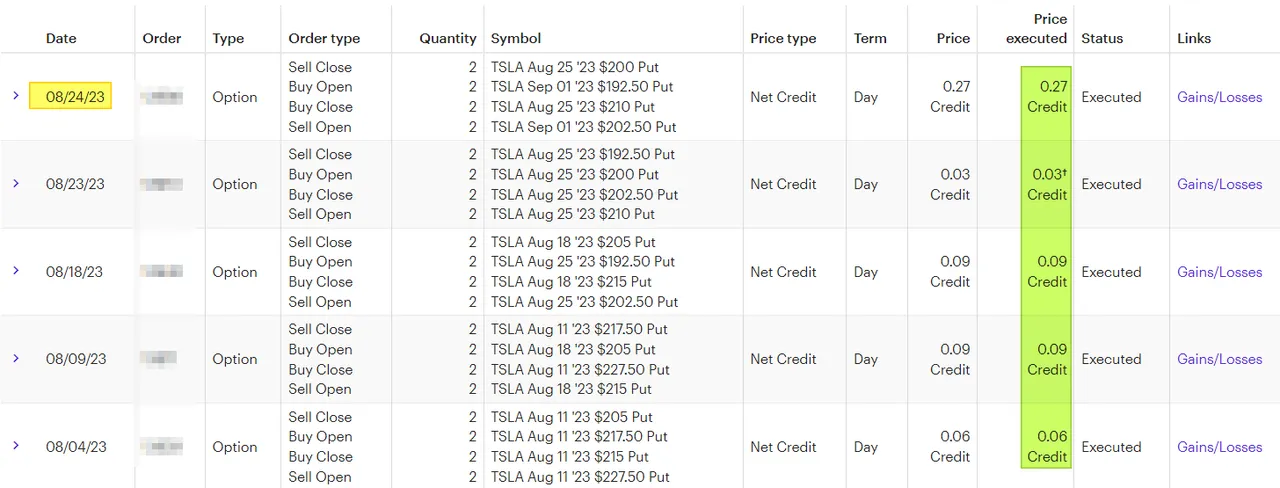
Task: Expand the 08/09/23 order row chevron
Action: 16,359
